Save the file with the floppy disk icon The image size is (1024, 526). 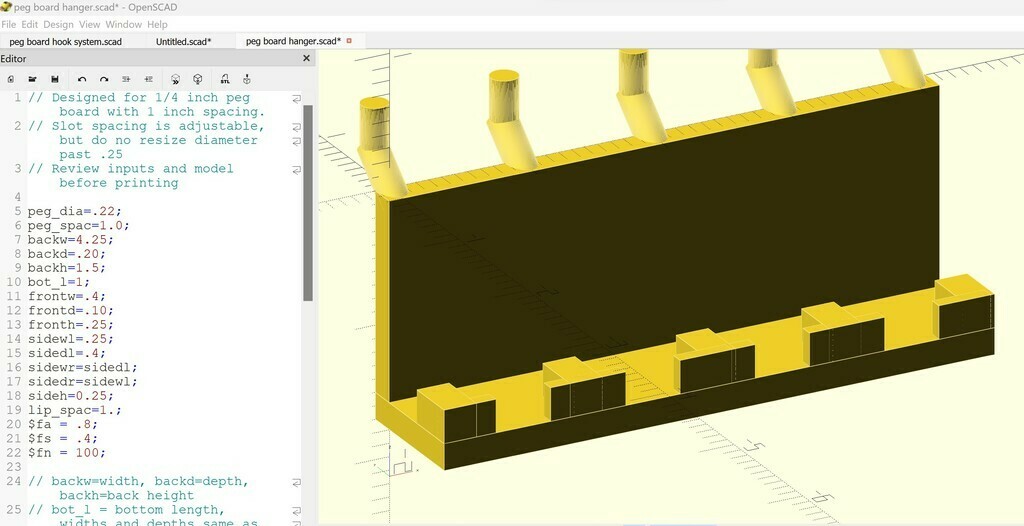point(54,79)
